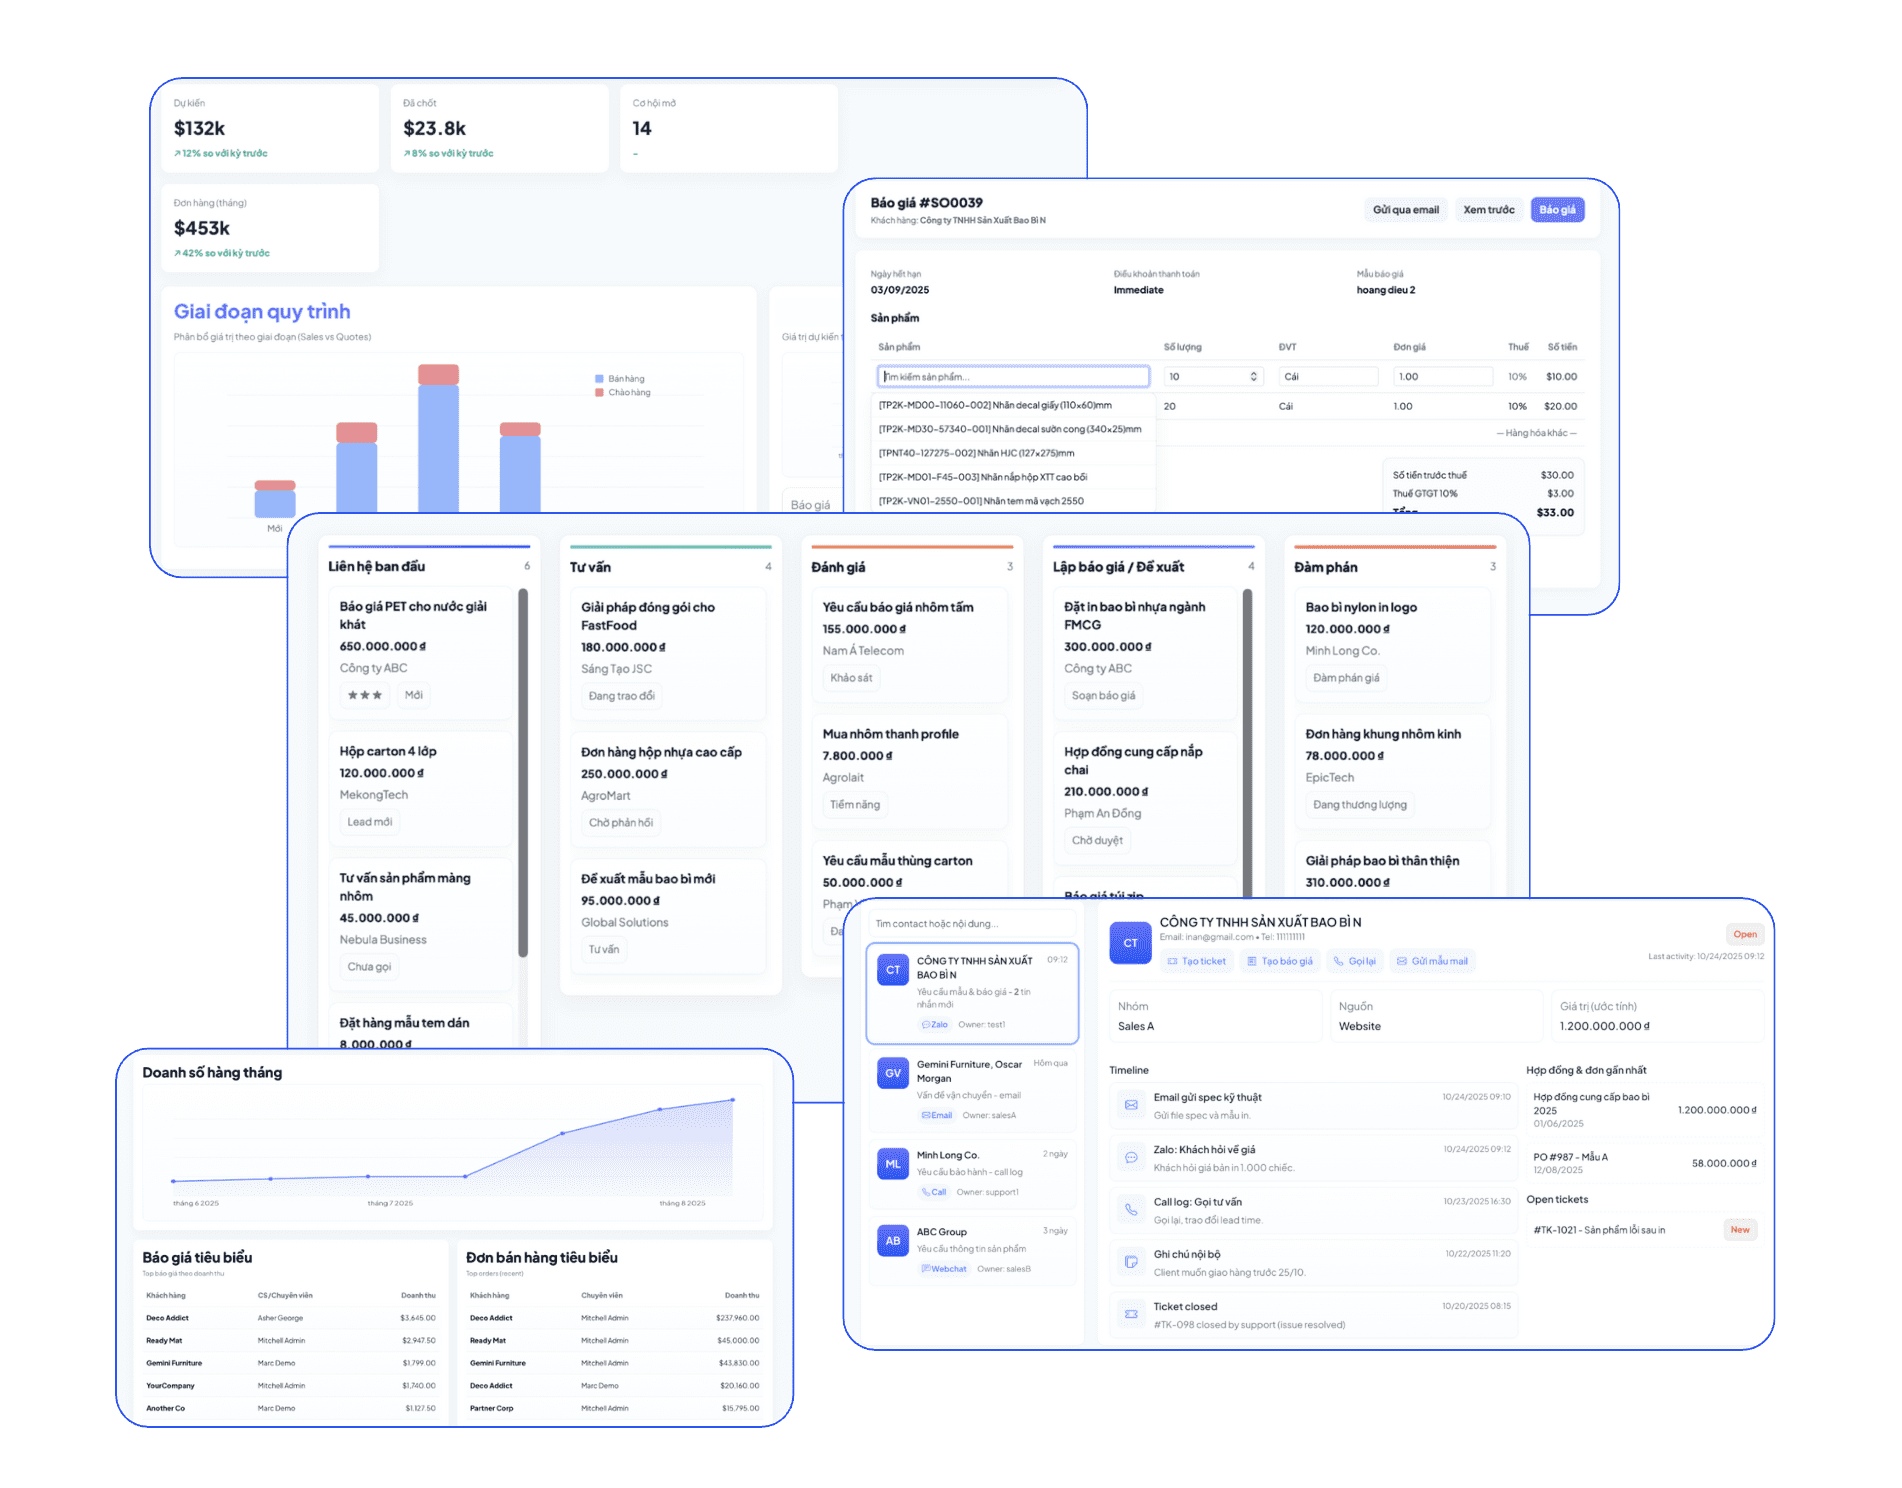The height and width of the screenshot is (1488, 1902).
Task: Click the Tạo báo giá action
Action: tap(1279, 961)
